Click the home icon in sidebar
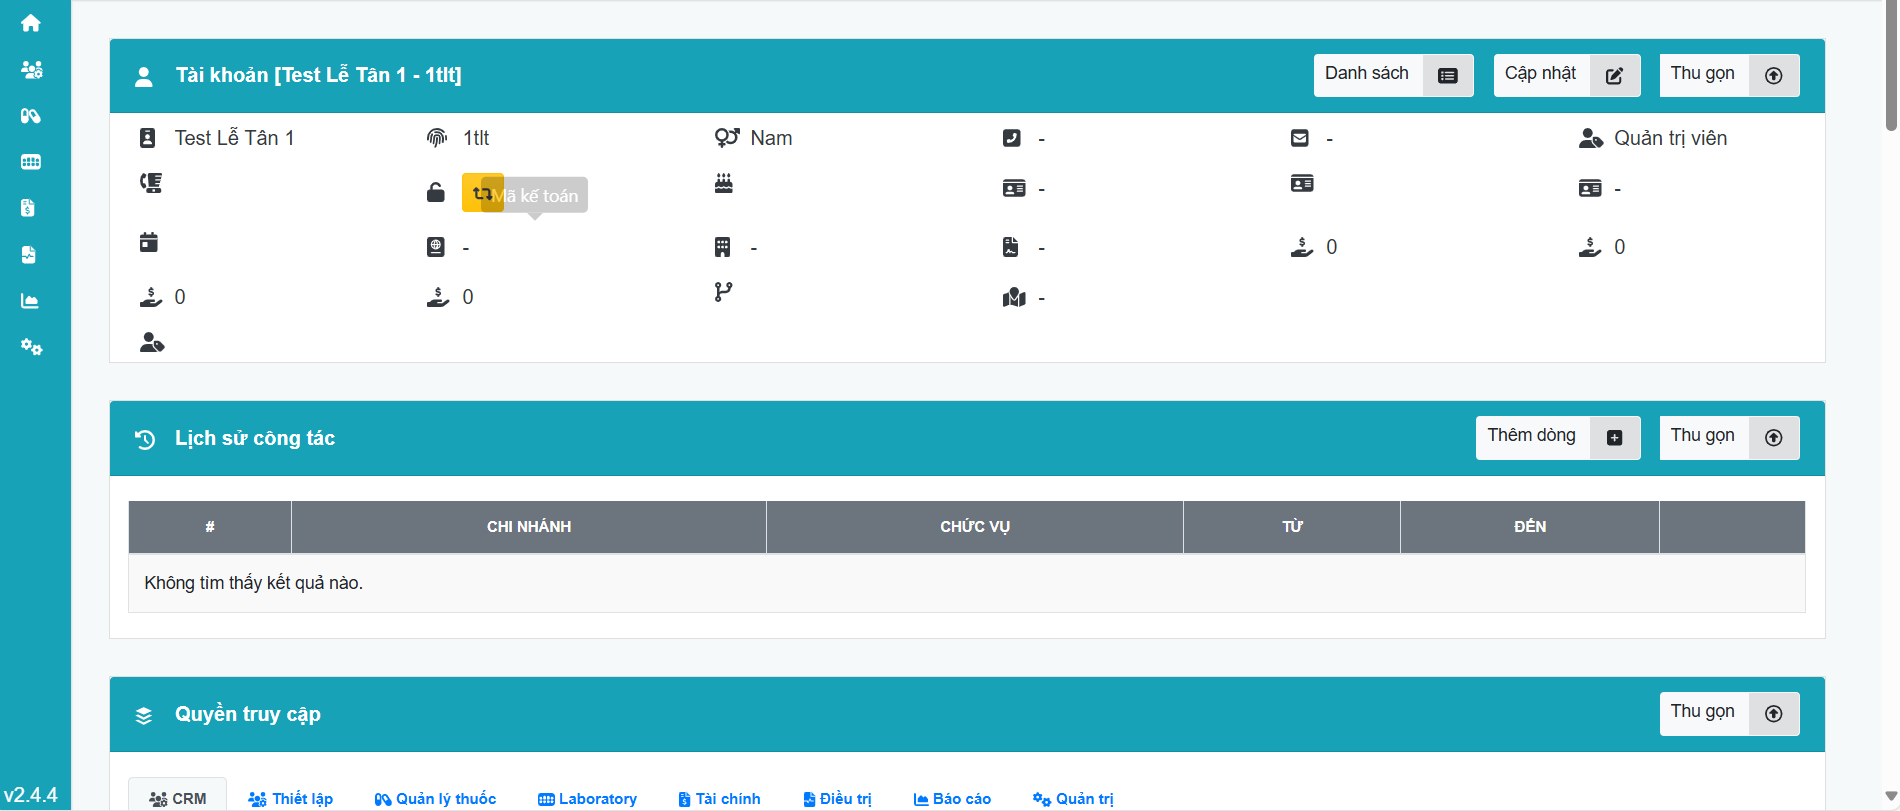This screenshot has width=1900, height=811. tap(31, 23)
